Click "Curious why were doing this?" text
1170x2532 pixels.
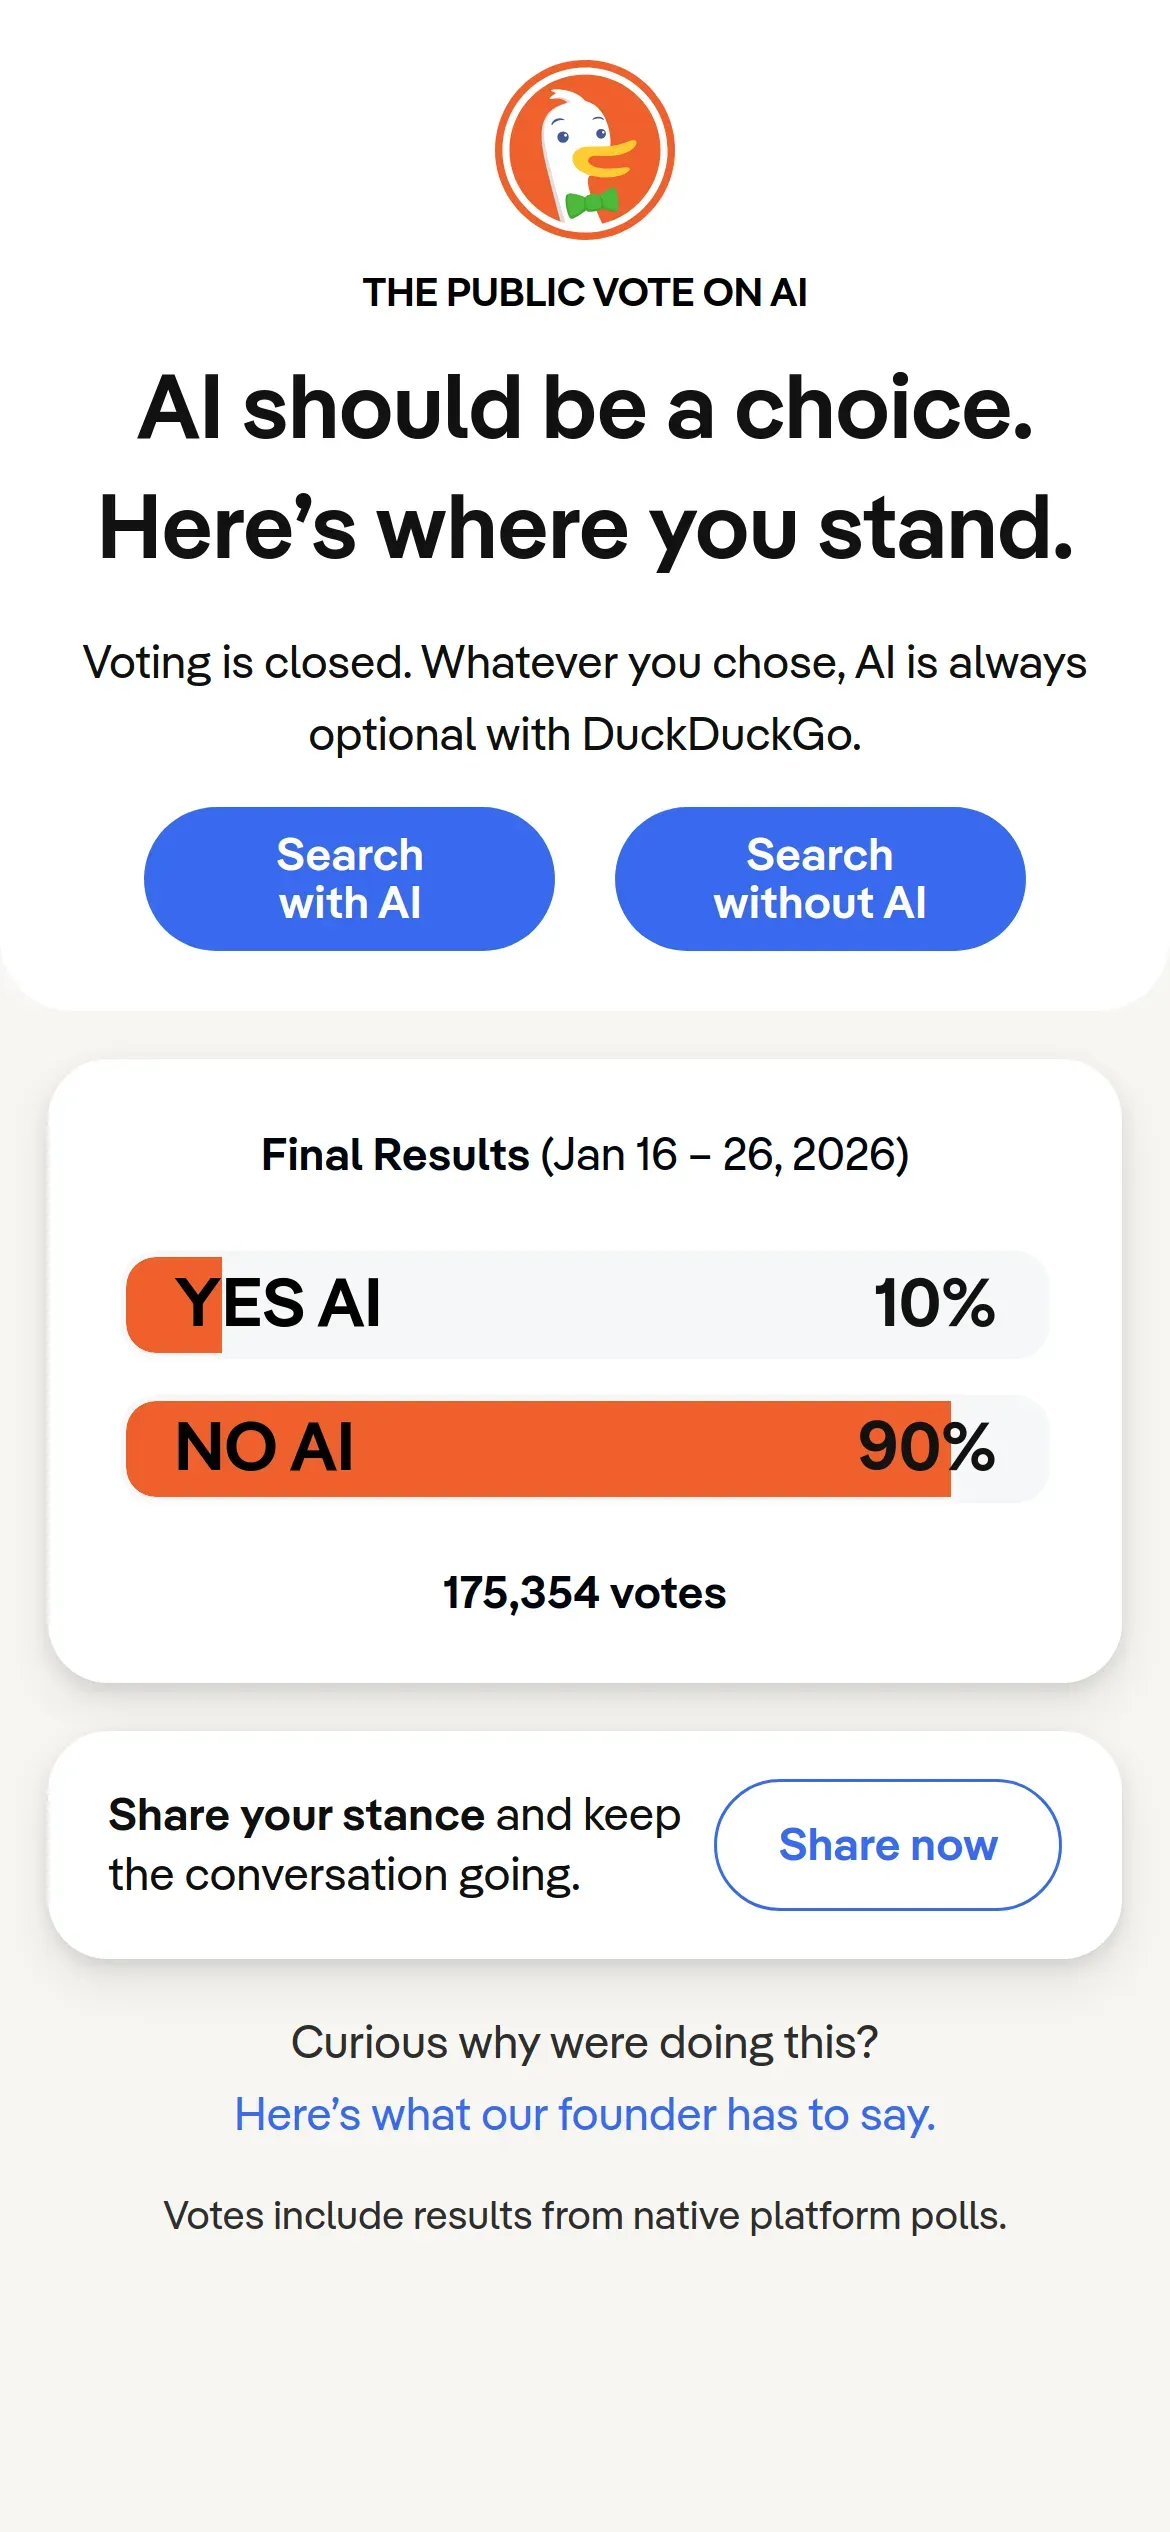tap(585, 2042)
